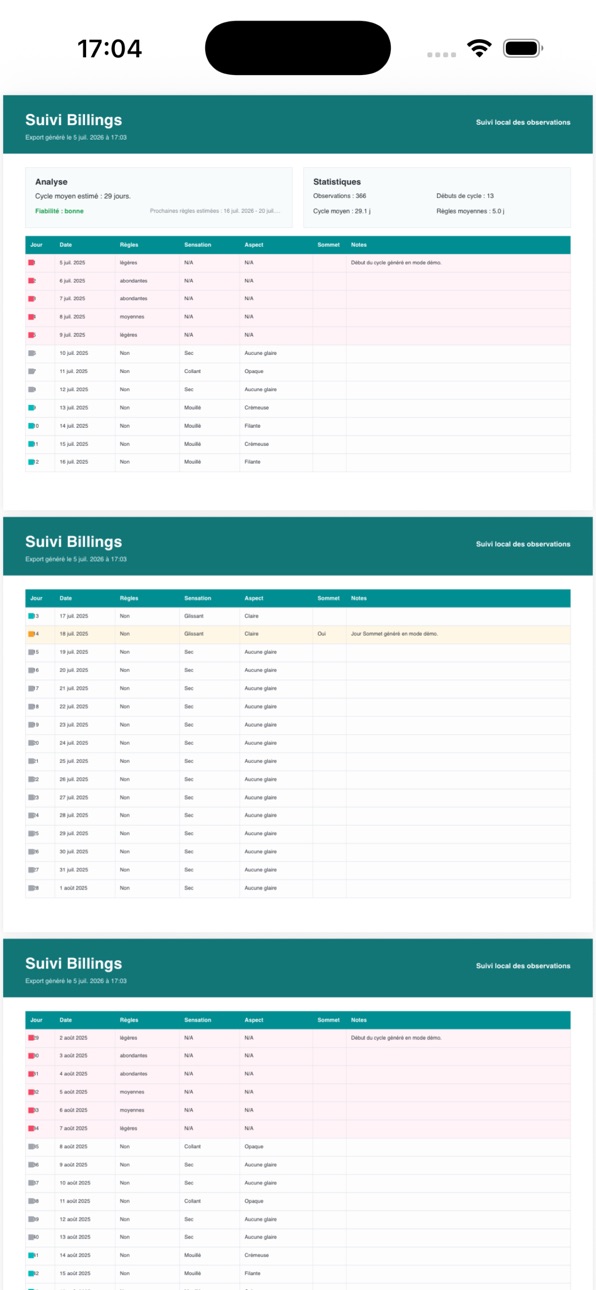Click the teal day badge for 16 juil. 2025
Image resolution: width=596 pixels, height=1290 pixels.
pyautogui.click(x=33, y=462)
